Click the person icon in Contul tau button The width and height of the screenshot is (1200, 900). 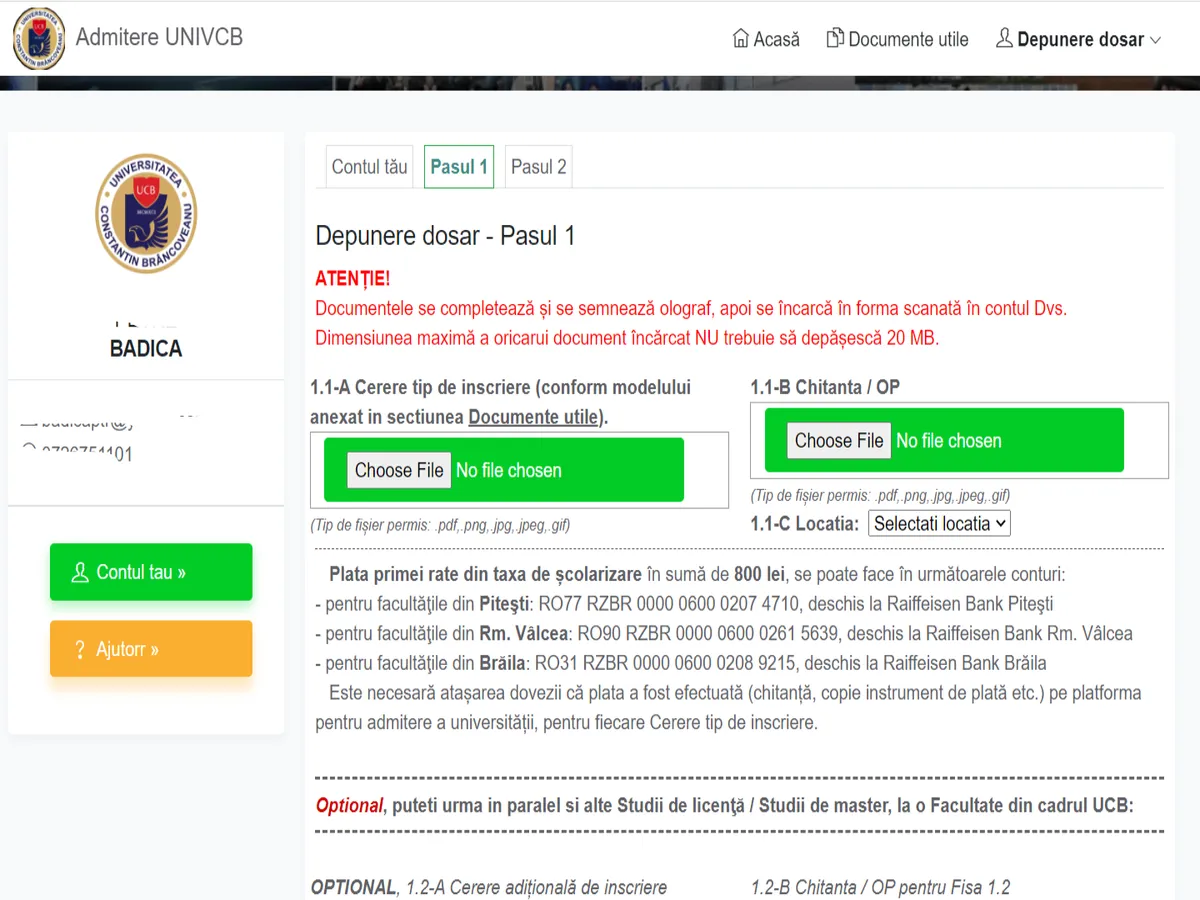(x=80, y=572)
